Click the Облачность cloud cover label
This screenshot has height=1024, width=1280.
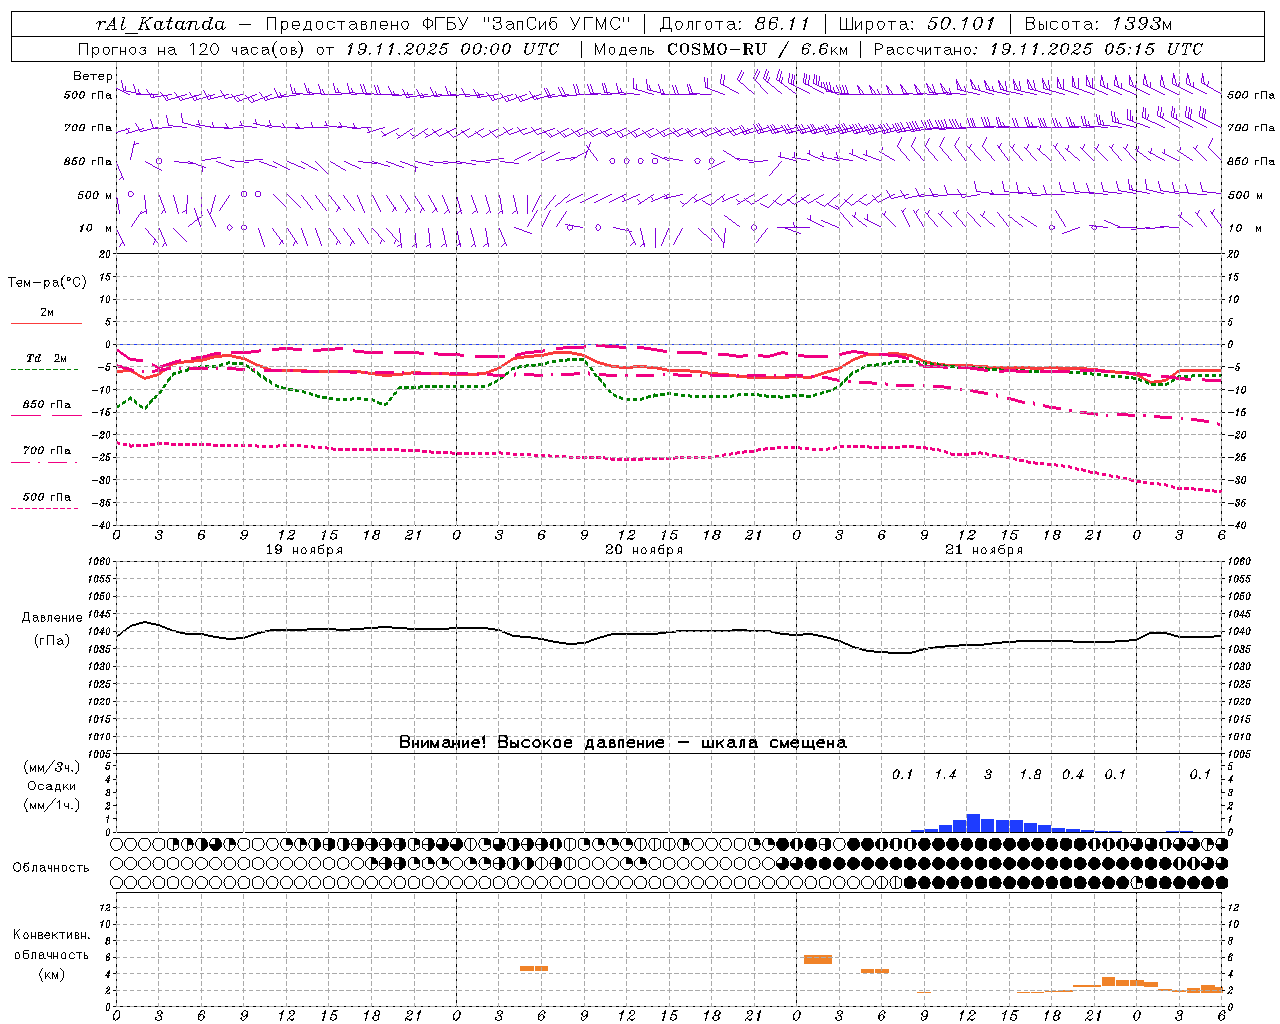coord(51,868)
